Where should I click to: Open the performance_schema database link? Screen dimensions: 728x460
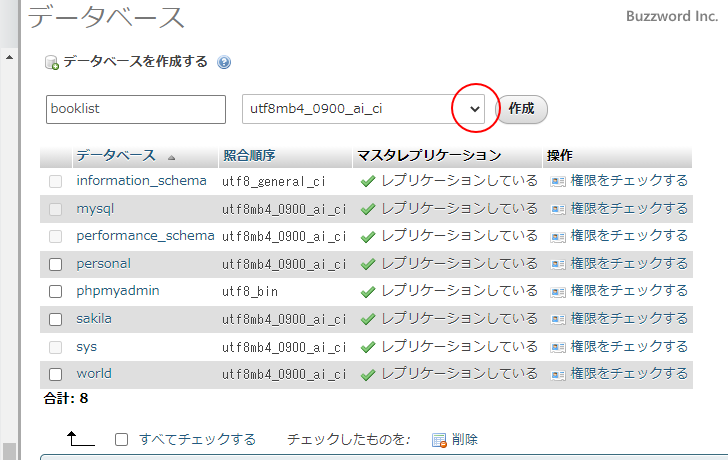(x=145, y=236)
